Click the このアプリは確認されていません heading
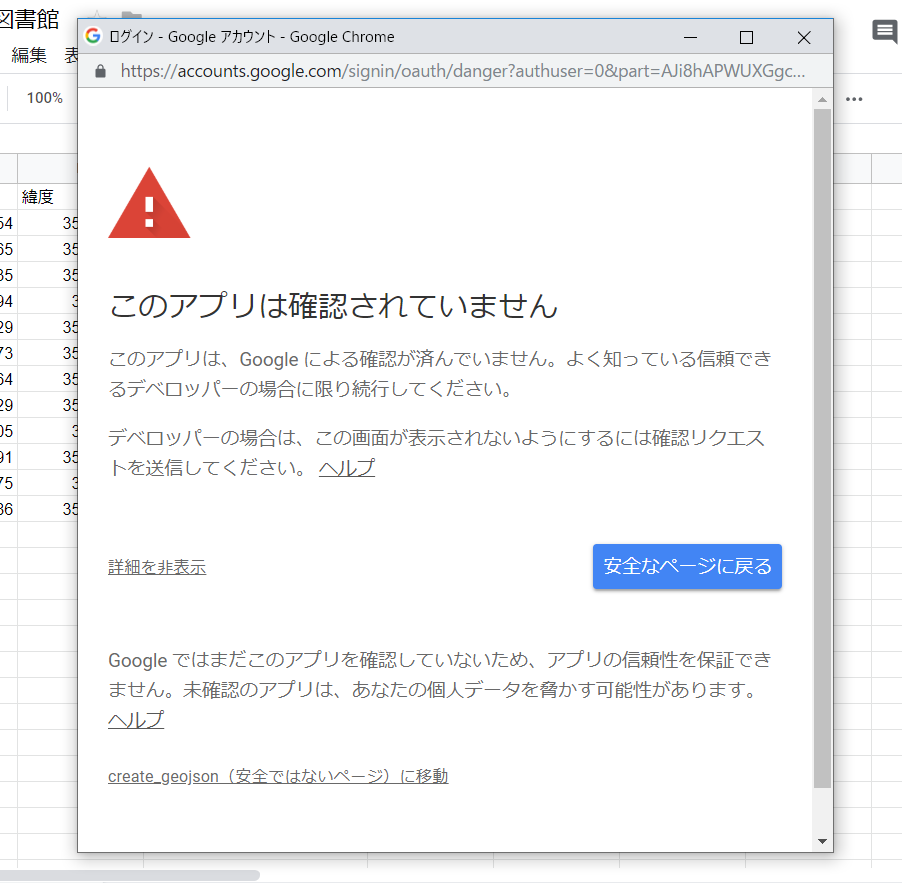Viewport: 902px width, 883px height. [x=334, y=305]
